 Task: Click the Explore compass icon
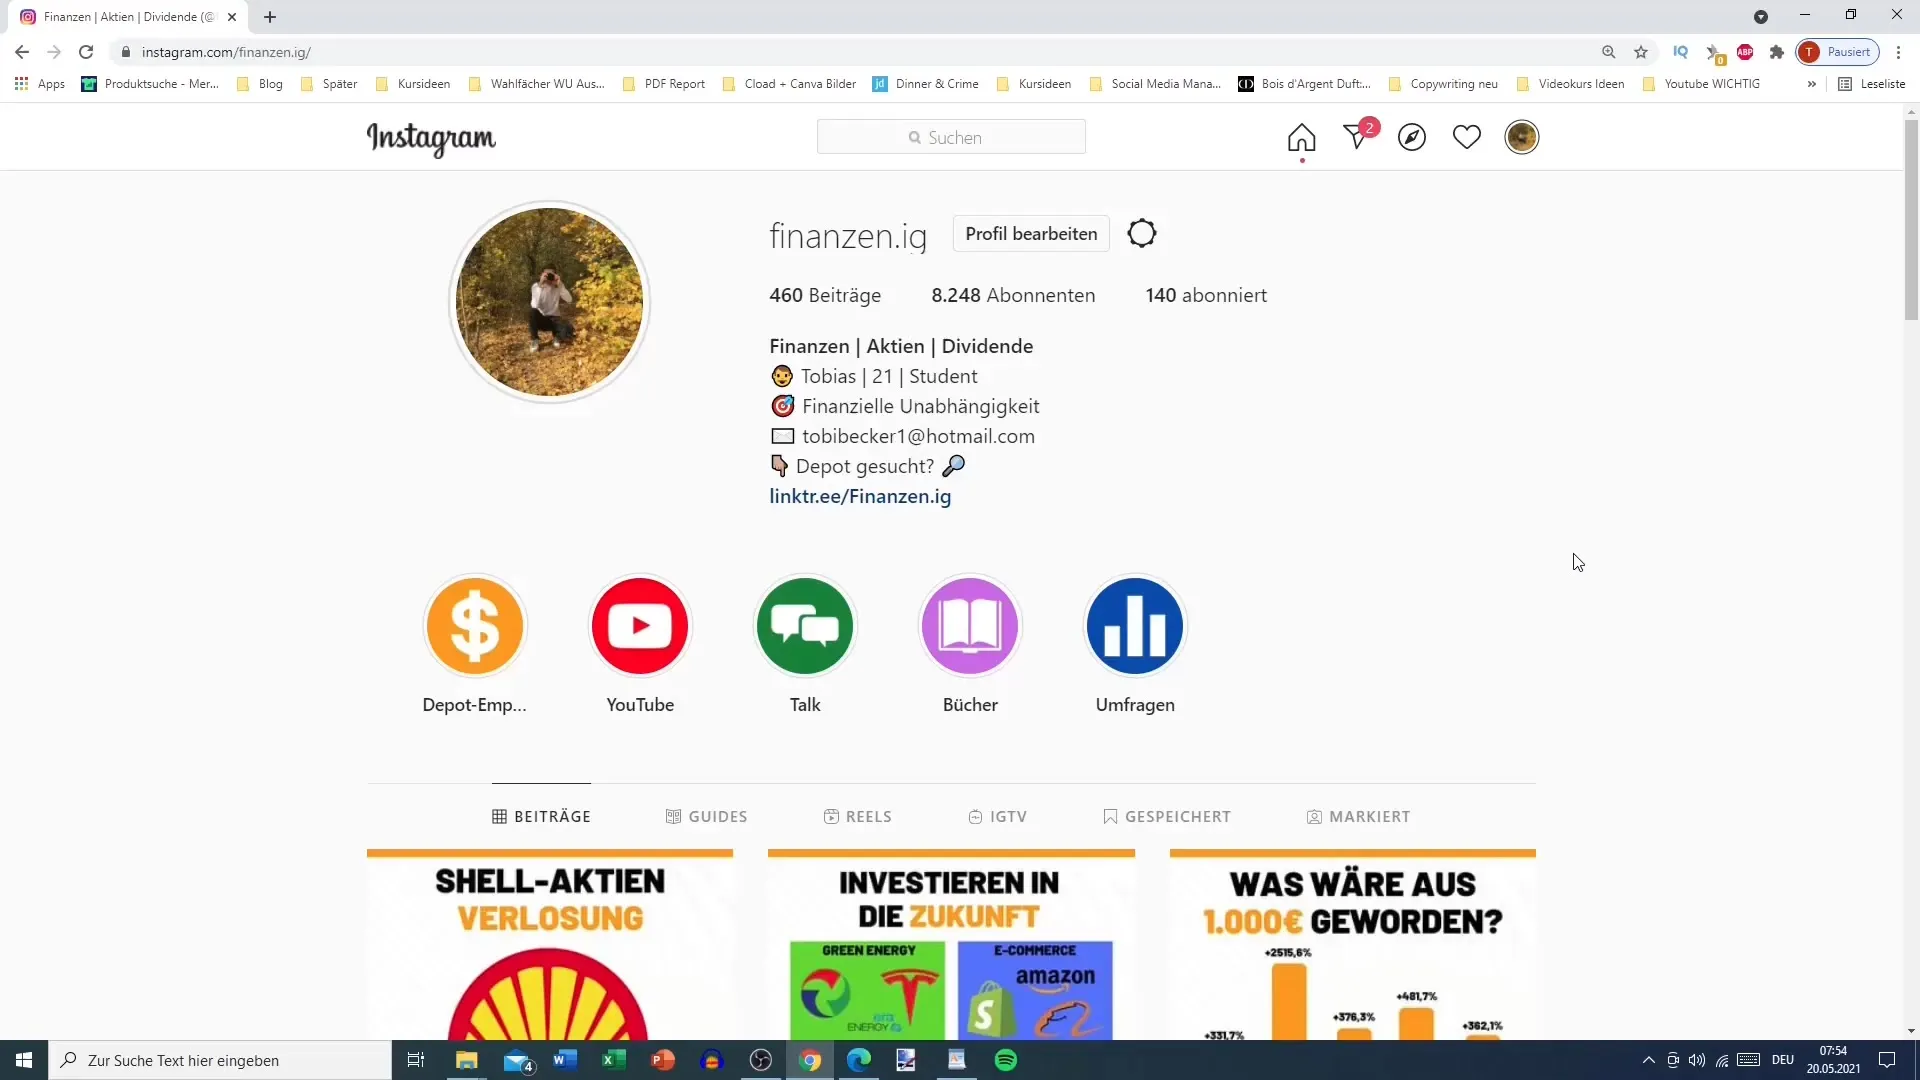pyautogui.click(x=1411, y=136)
